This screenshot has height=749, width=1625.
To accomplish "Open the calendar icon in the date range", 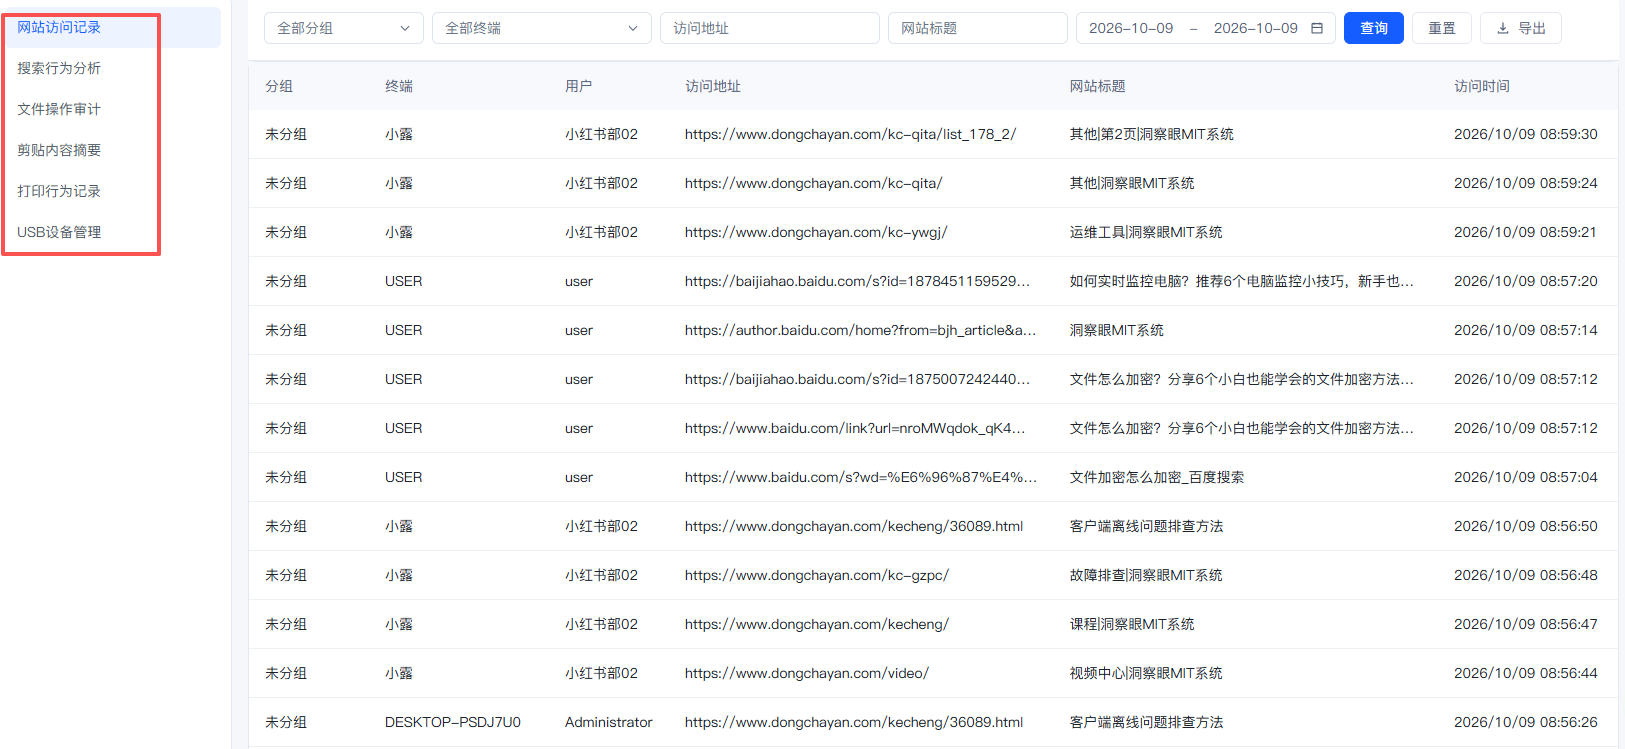I will click(1317, 28).
